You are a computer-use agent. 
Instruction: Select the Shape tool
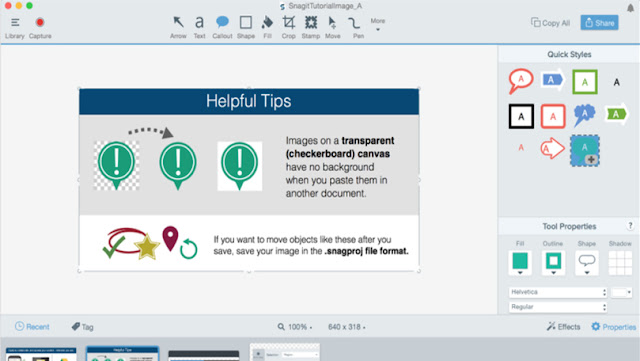tap(246, 28)
